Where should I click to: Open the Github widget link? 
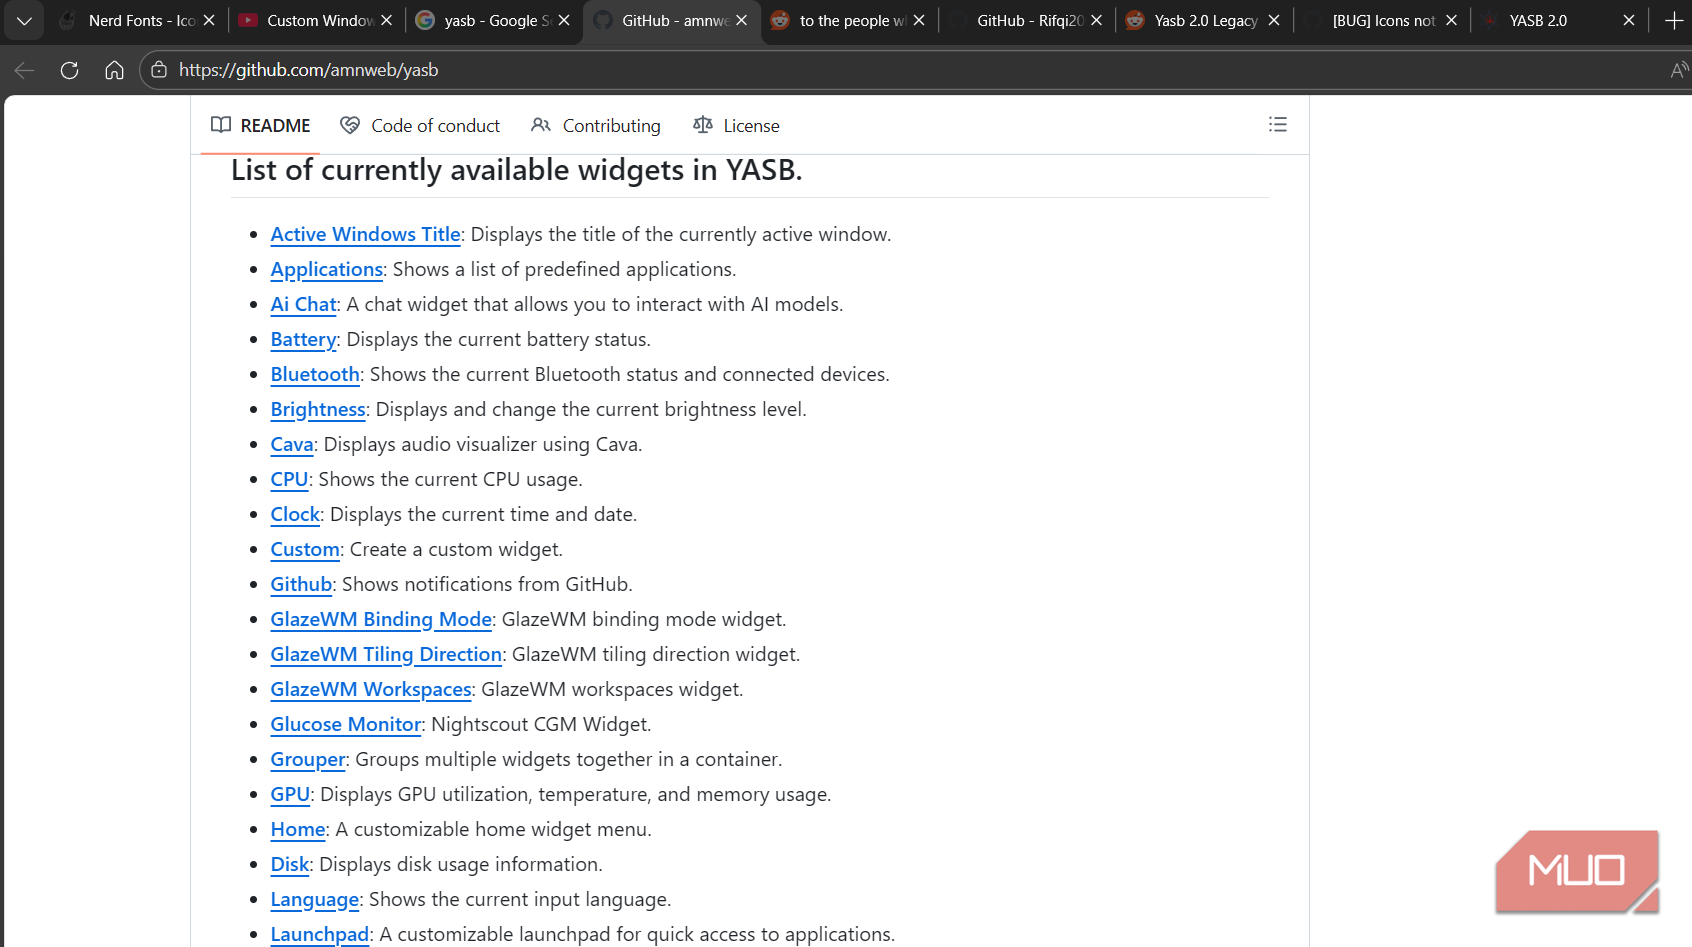[301, 584]
